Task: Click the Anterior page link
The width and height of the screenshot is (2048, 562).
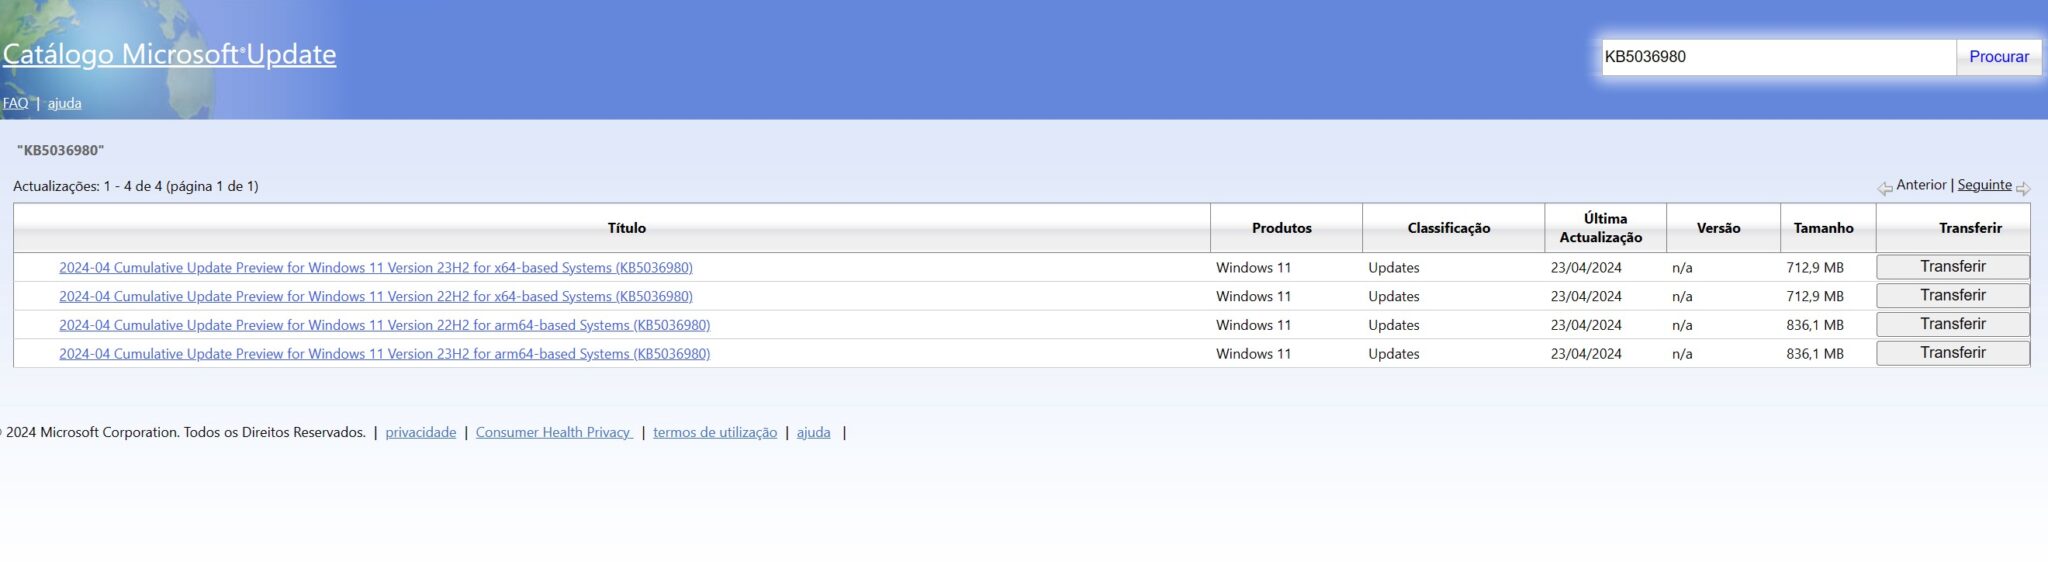Action: pyautogui.click(x=1921, y=185)
